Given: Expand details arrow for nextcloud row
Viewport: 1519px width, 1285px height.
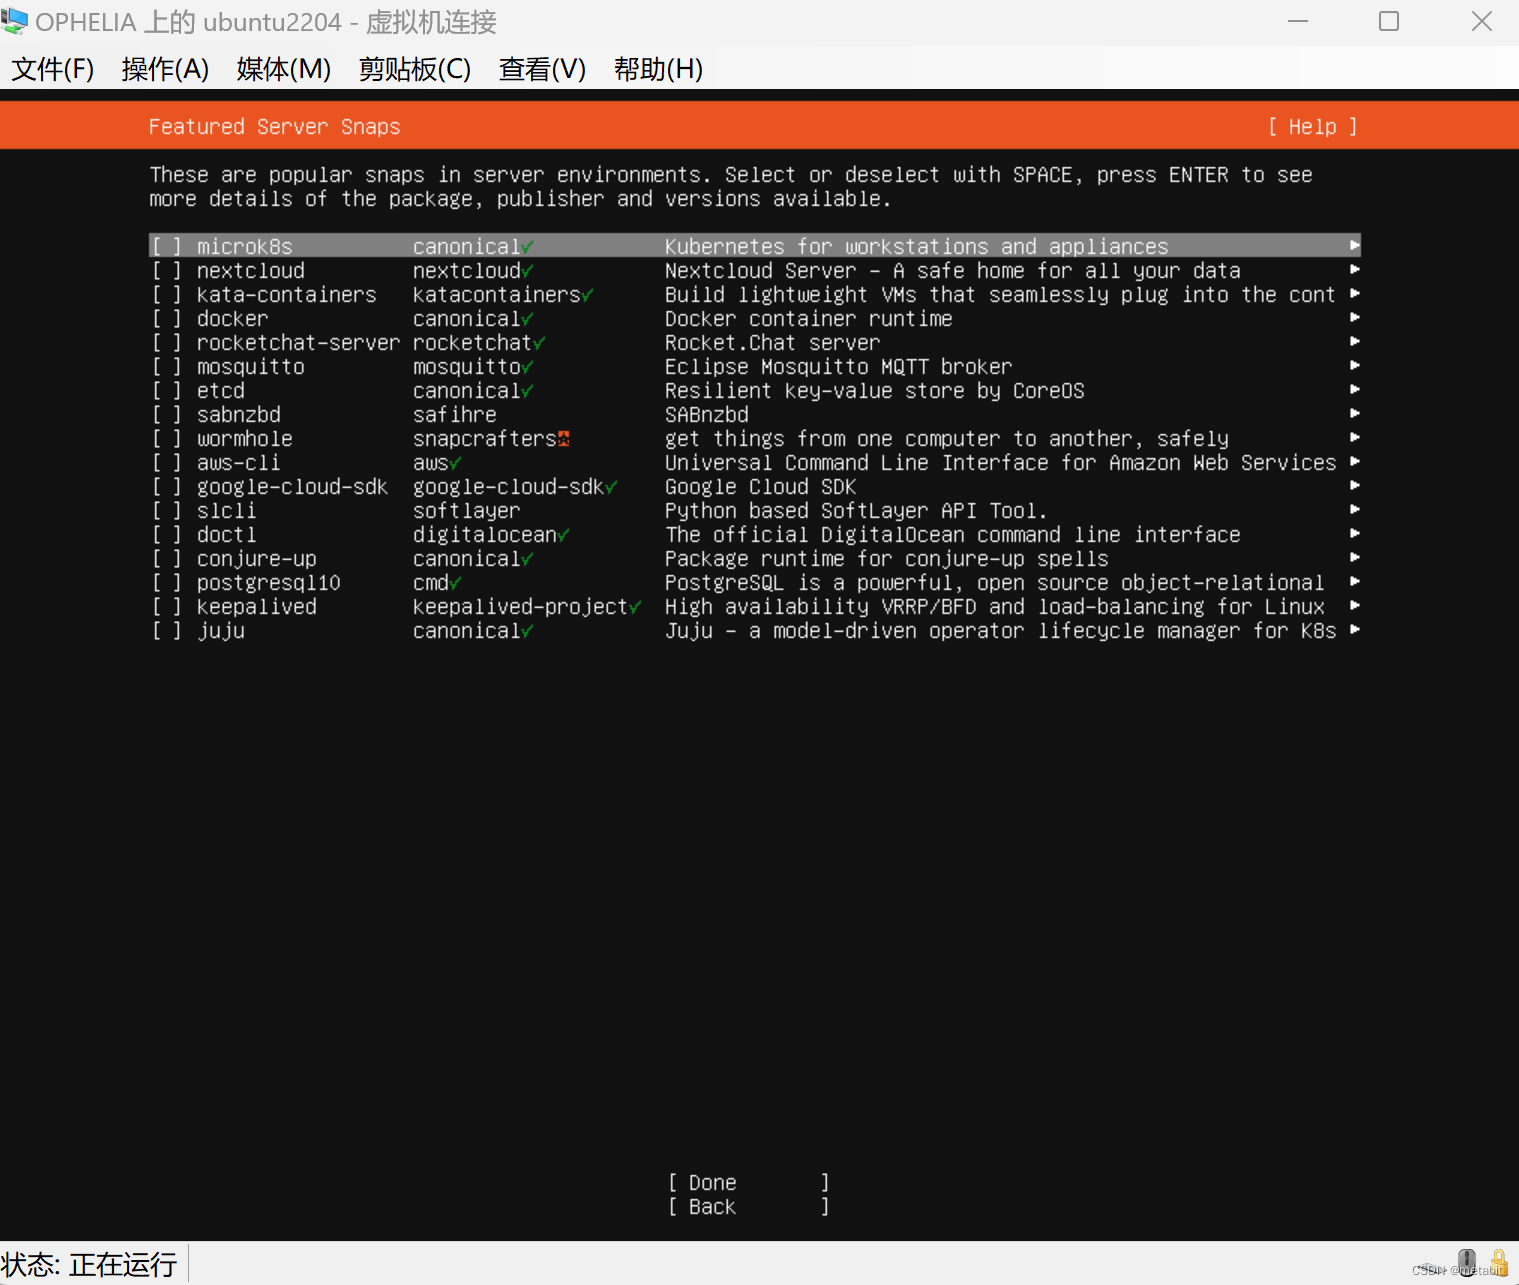Looking at the screenshot, I should click(x=1355, y=269).
